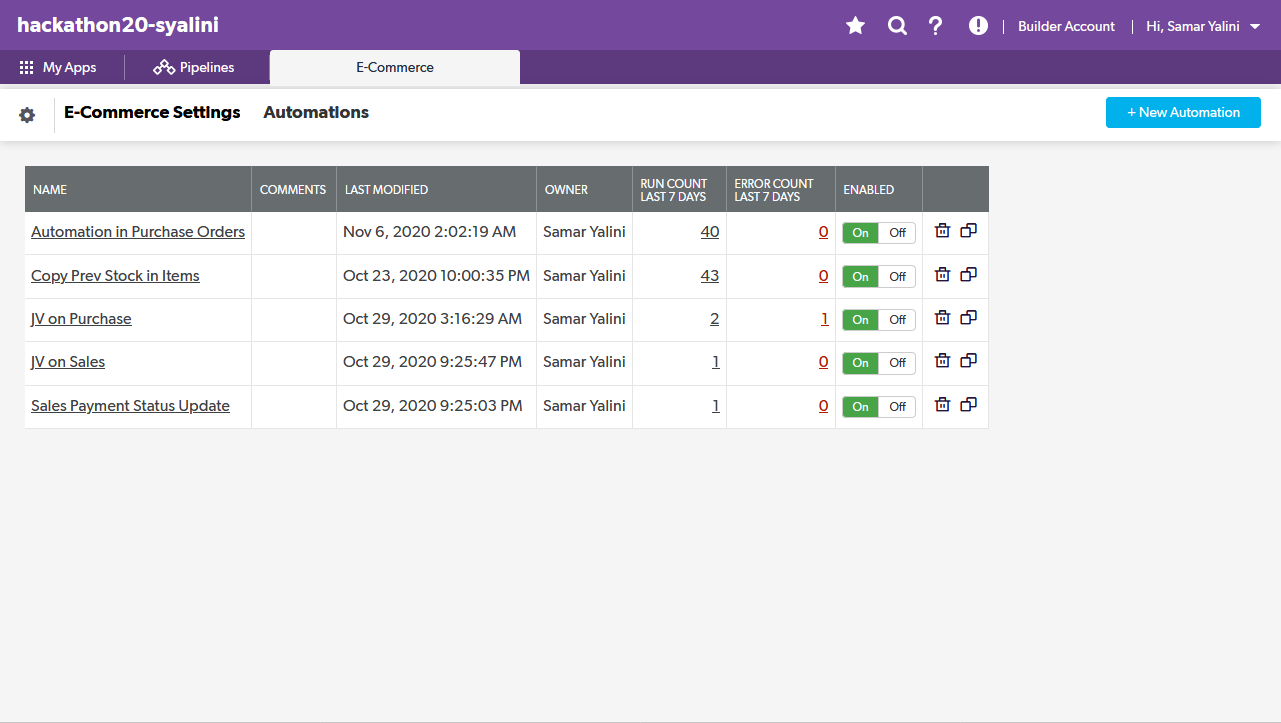Expand the Hi, Samar Yalini user menu

click(x=1203, y=26)
